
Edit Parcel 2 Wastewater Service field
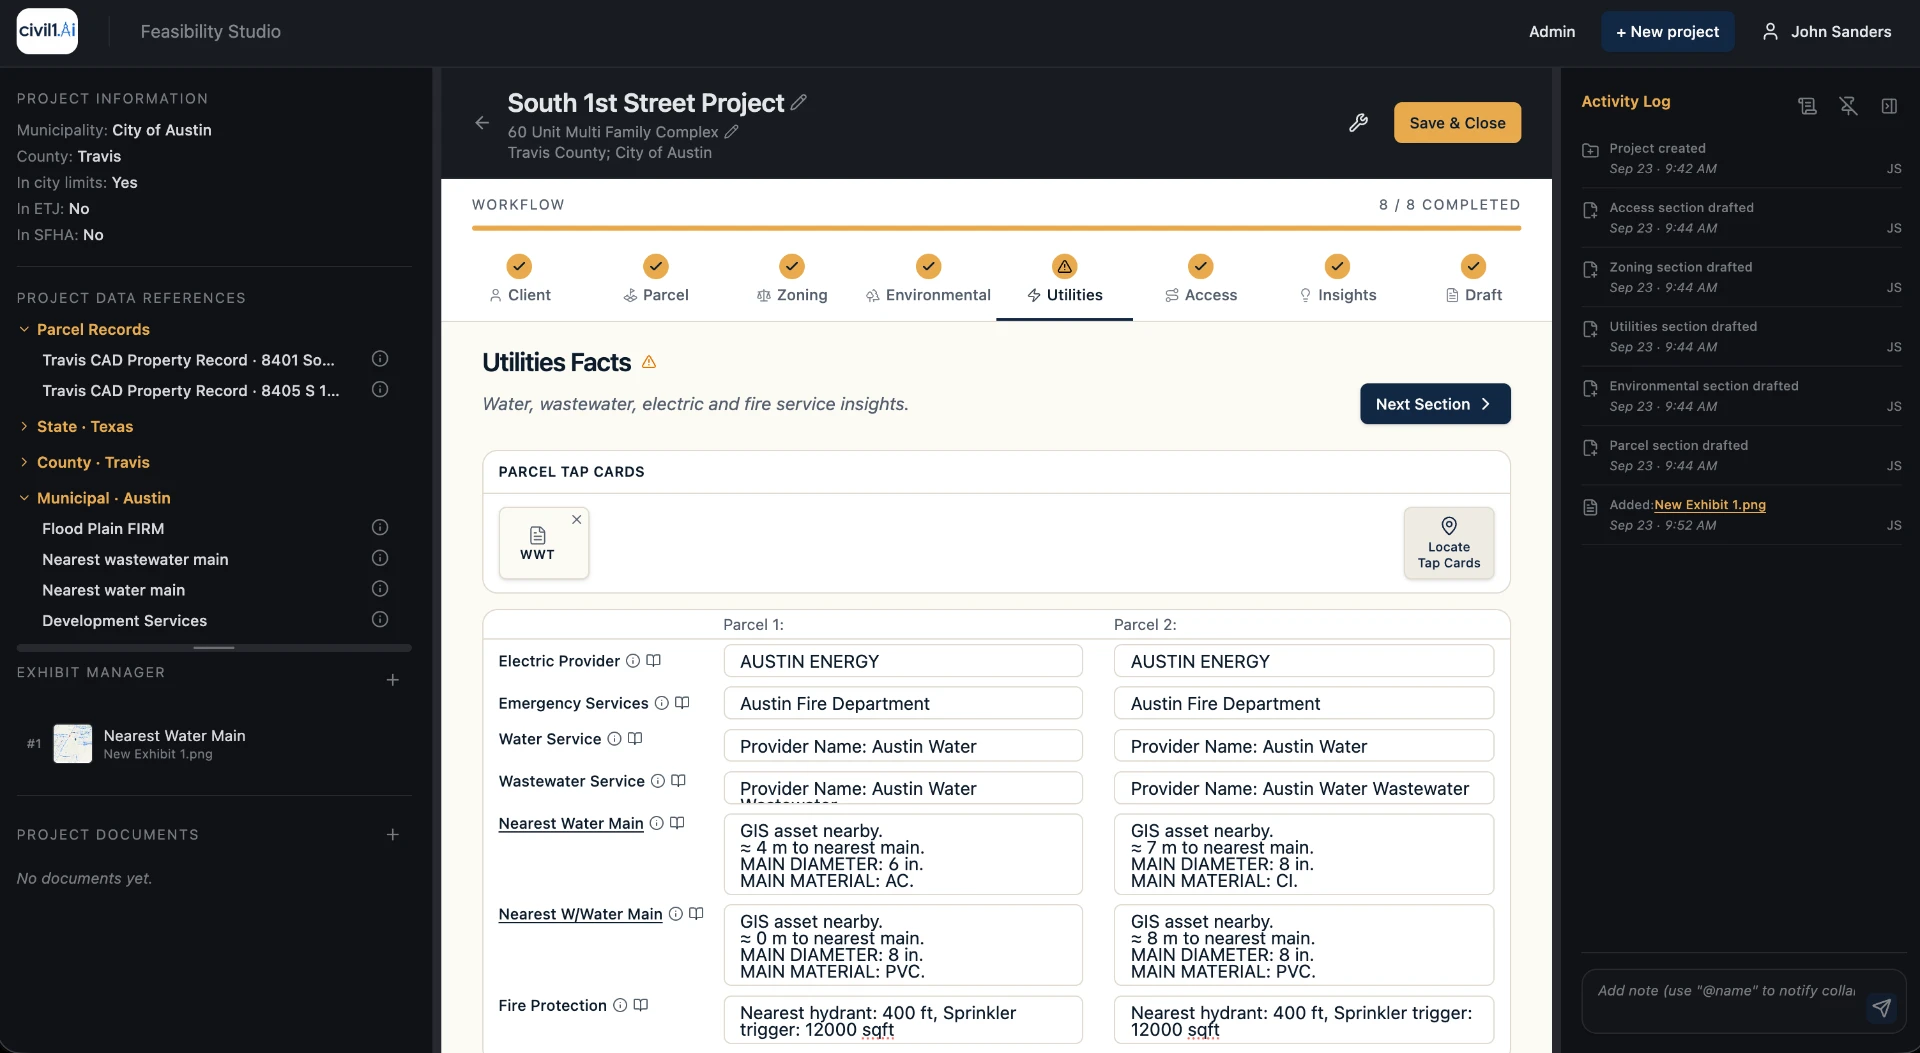tap(1304, 788)
